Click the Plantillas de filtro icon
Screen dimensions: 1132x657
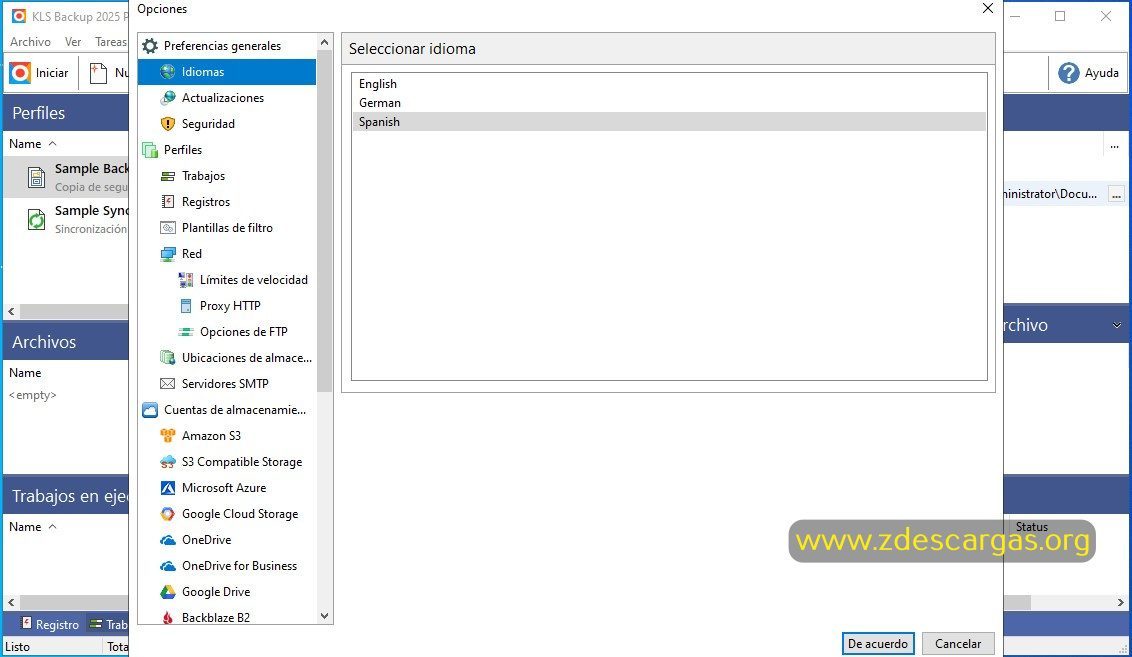click(167, 228)
